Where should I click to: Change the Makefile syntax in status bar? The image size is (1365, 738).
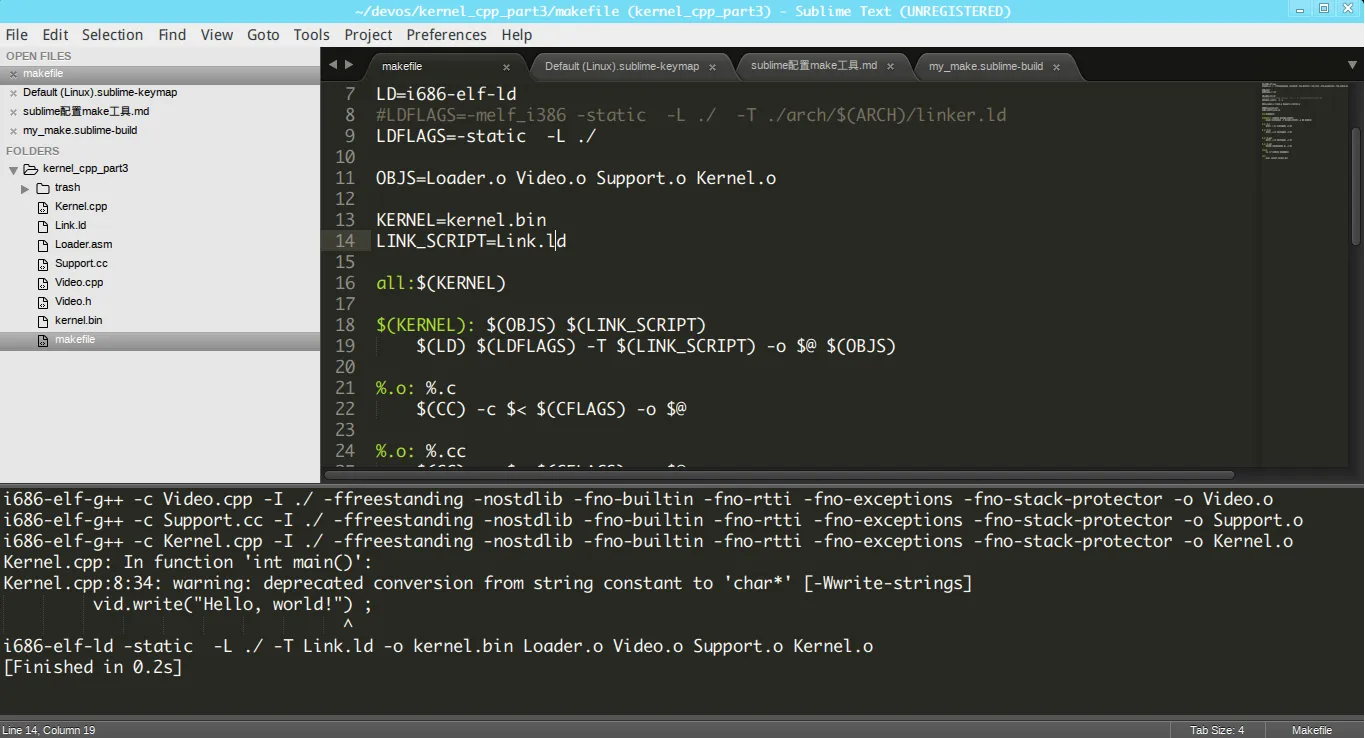pos(1311,730)
